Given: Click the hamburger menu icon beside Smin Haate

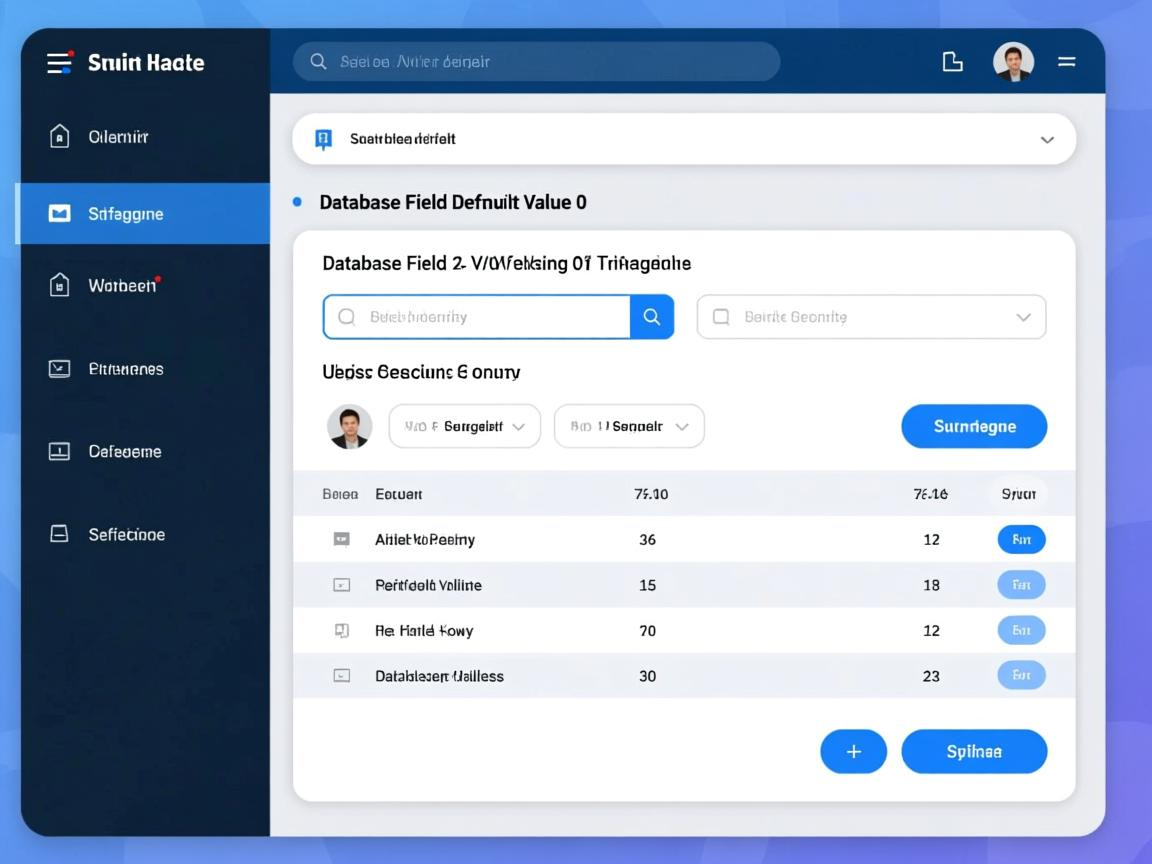Looking at the screenshot, I should tap(59, 62).
